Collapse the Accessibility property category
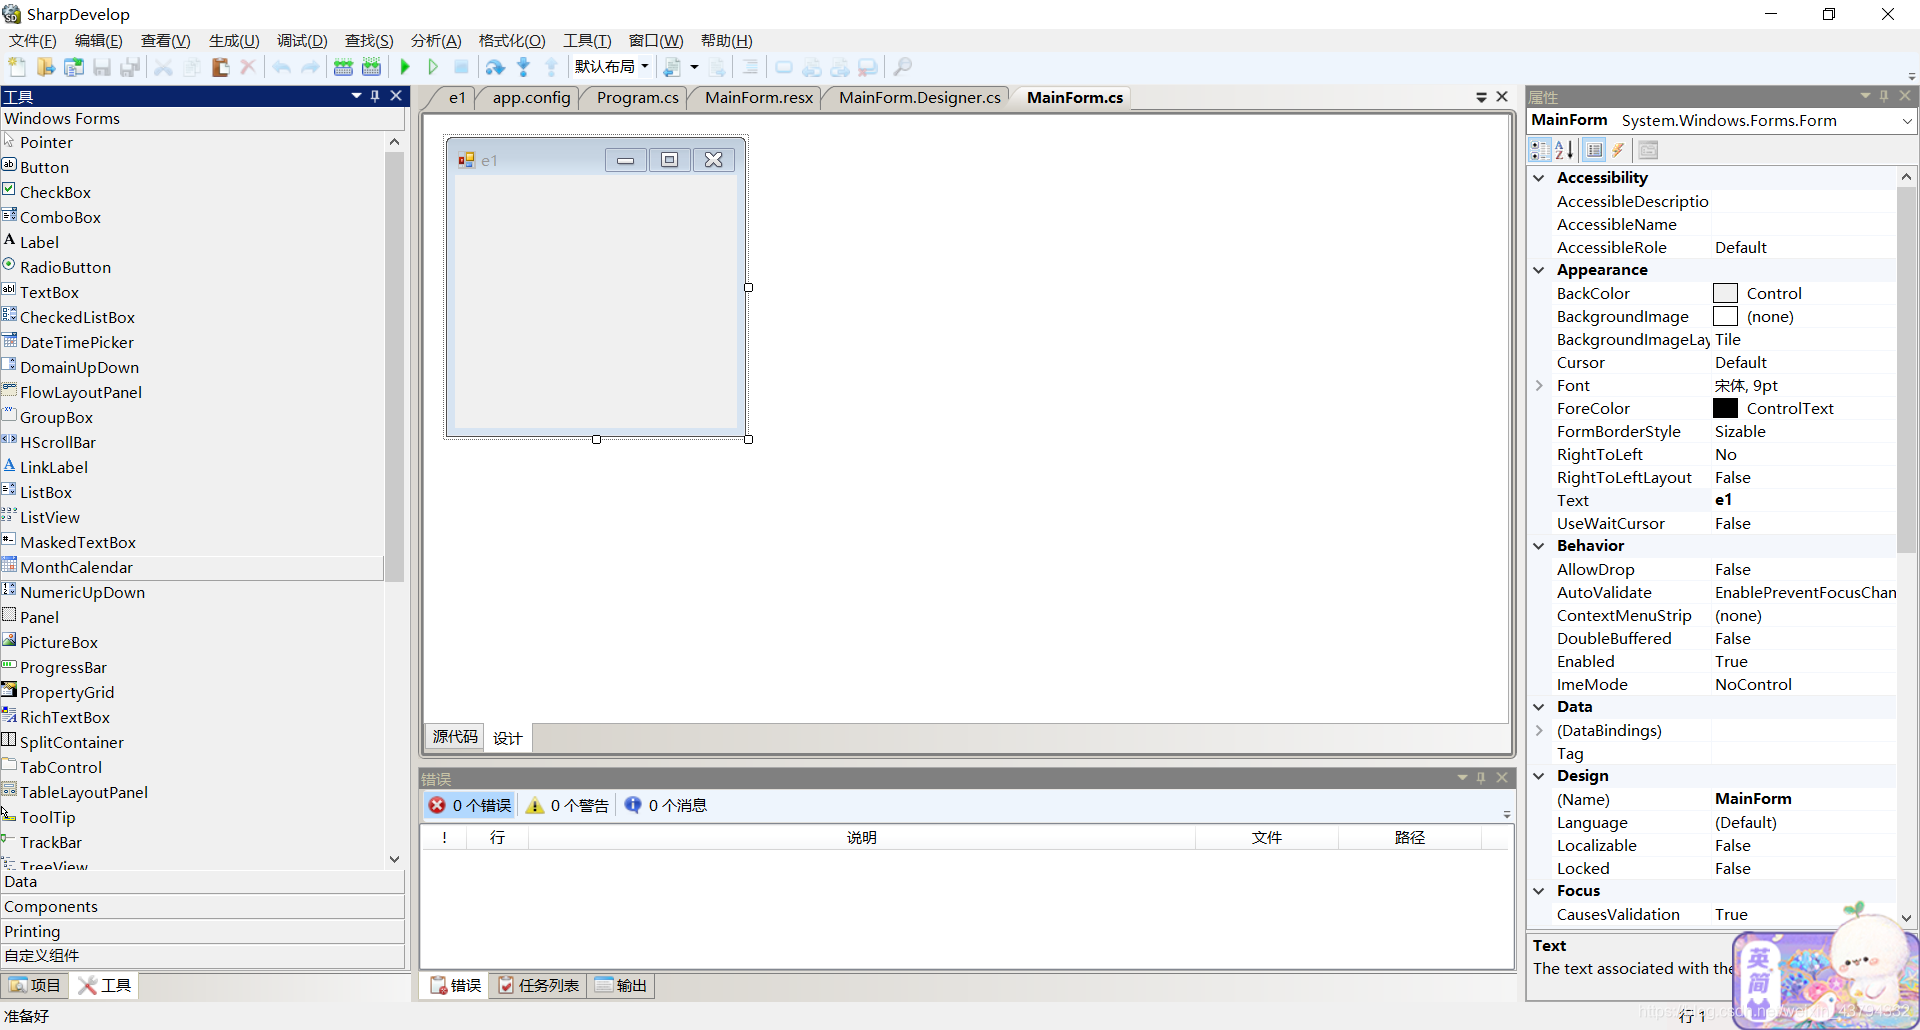This screenshot has height=1030, width=1920. (1539, 178)
